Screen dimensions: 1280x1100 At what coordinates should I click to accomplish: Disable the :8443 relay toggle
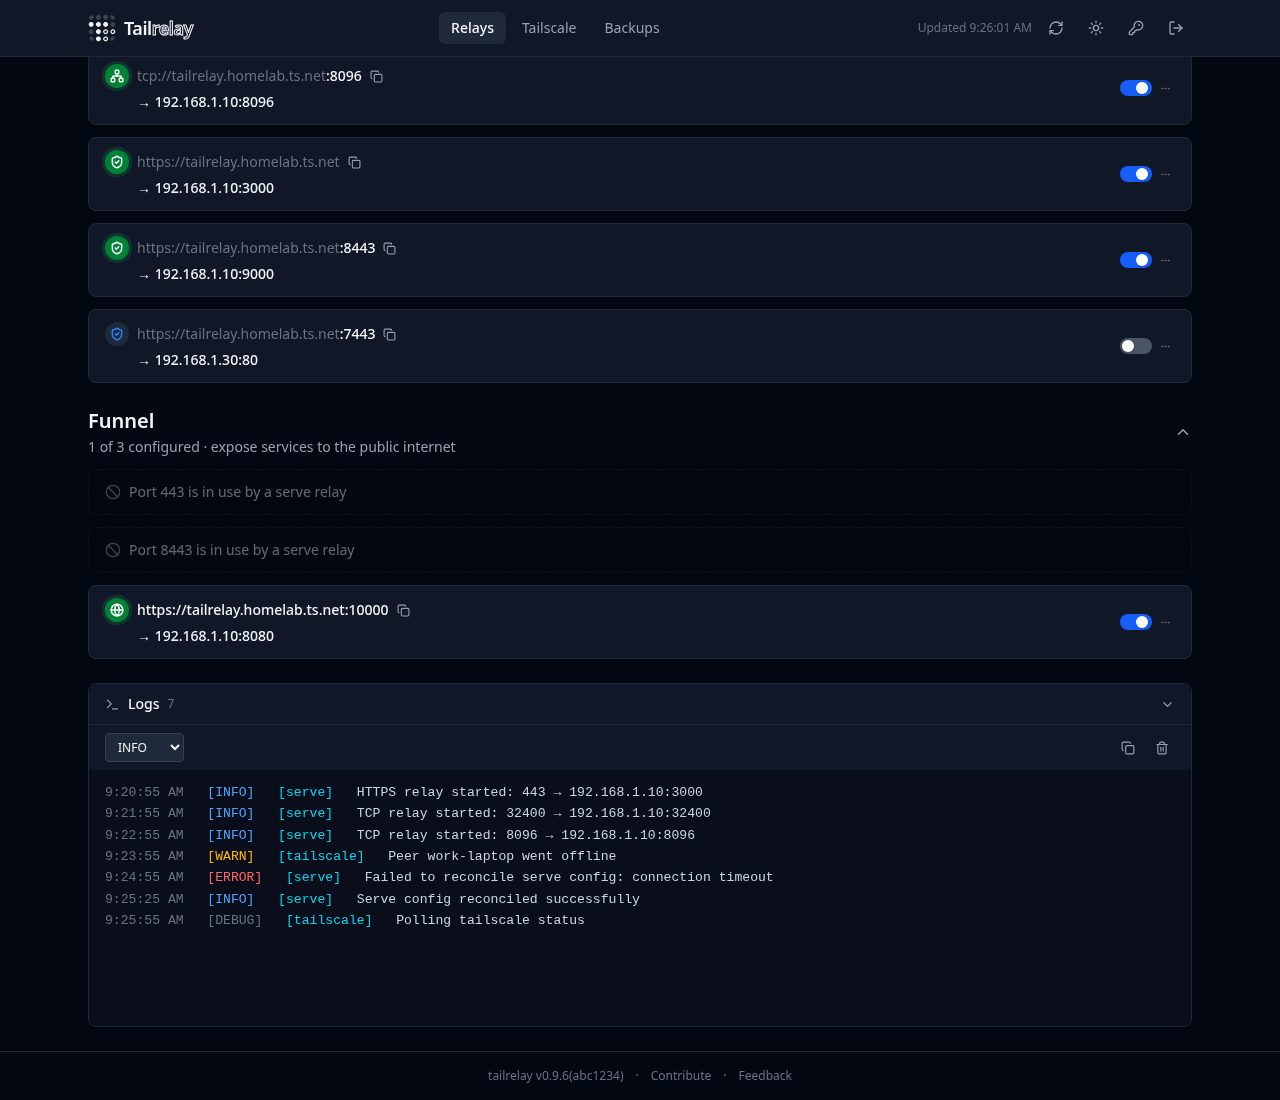(1136, 260)
